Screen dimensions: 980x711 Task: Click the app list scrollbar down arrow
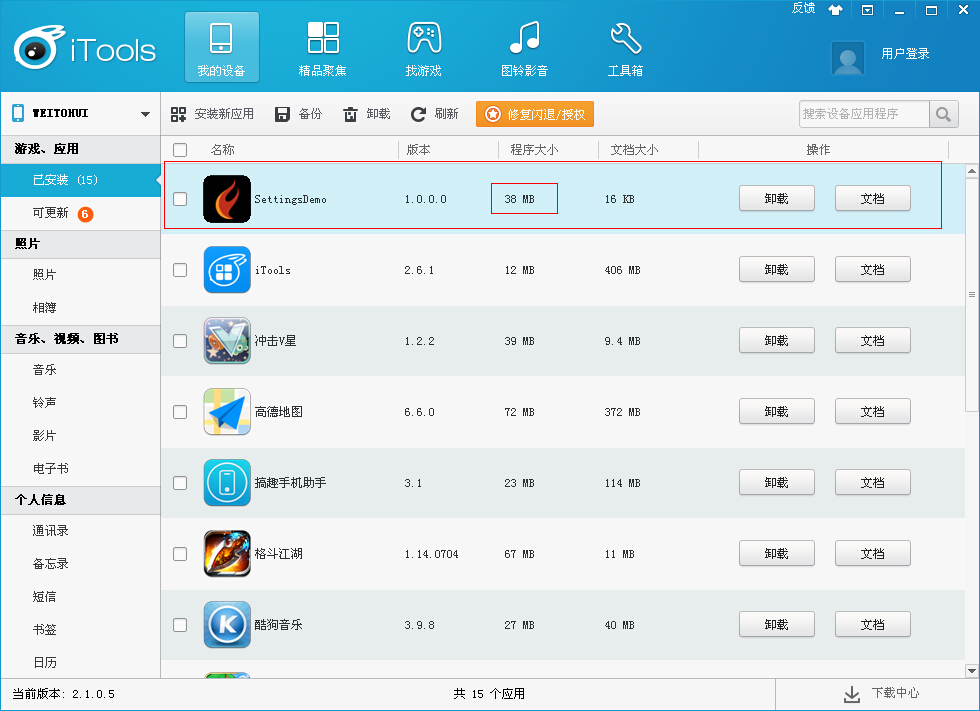(971, 671)
